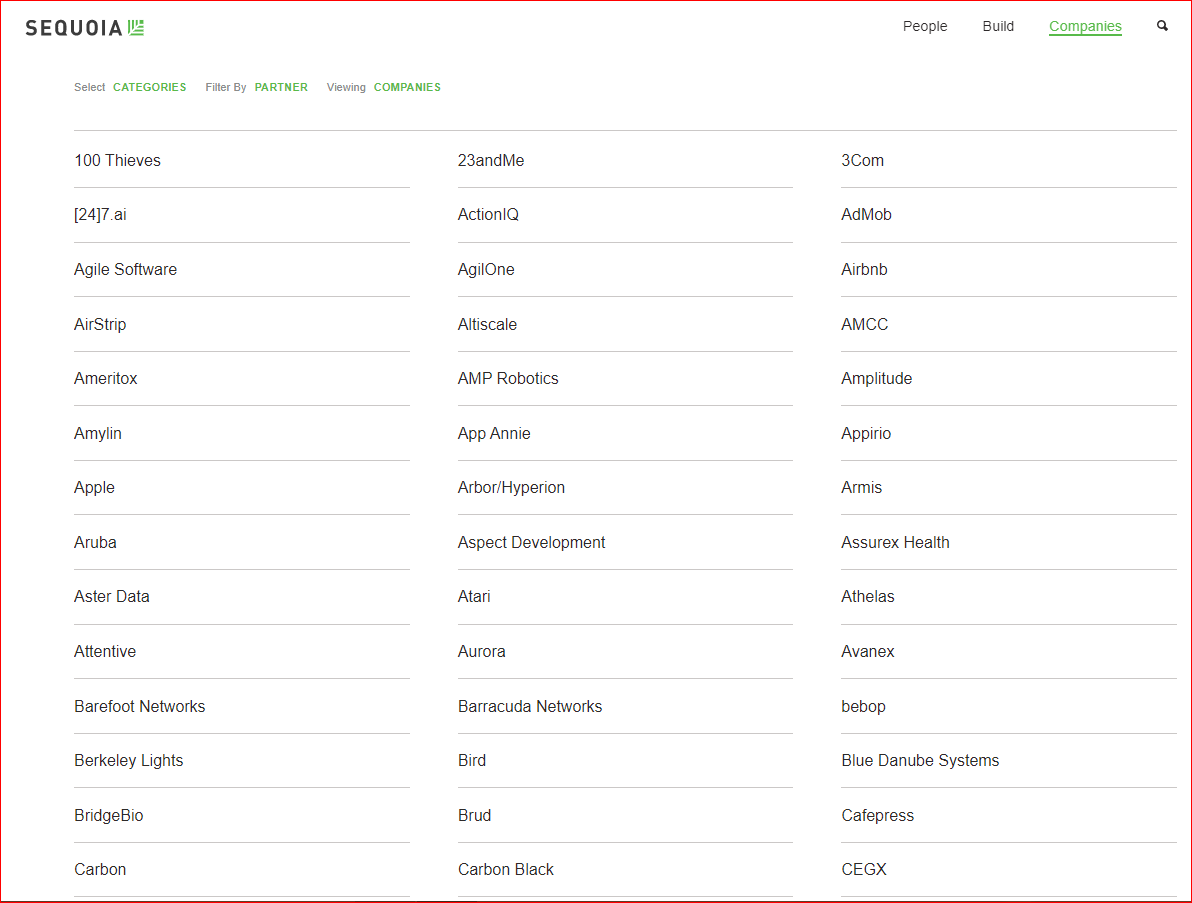Click AirStrip
1192x903 pixels.
(100, 324)
